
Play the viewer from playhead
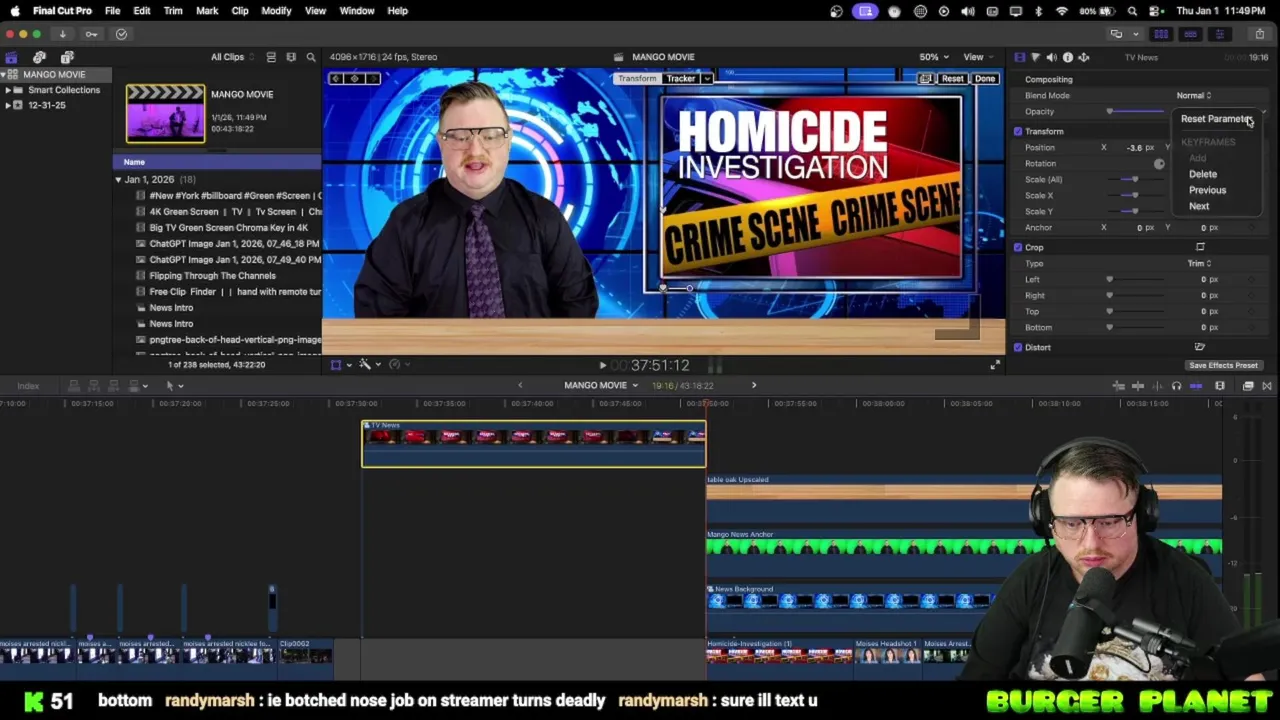click(x=602, y=366)
